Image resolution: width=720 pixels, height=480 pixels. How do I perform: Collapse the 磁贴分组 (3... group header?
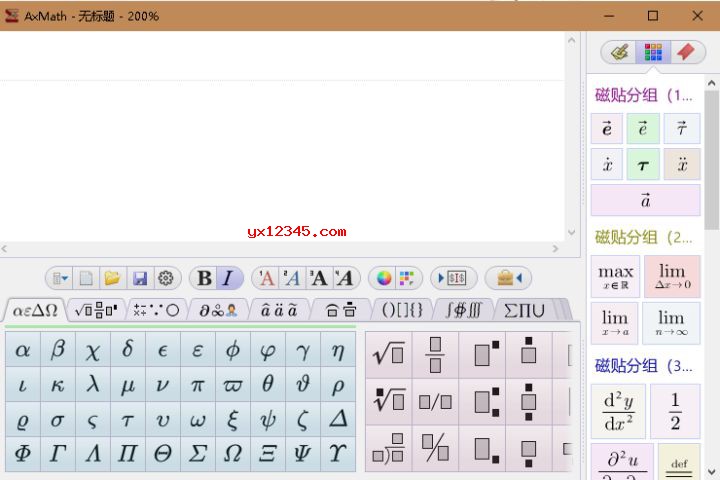click(x=643, y=366)
